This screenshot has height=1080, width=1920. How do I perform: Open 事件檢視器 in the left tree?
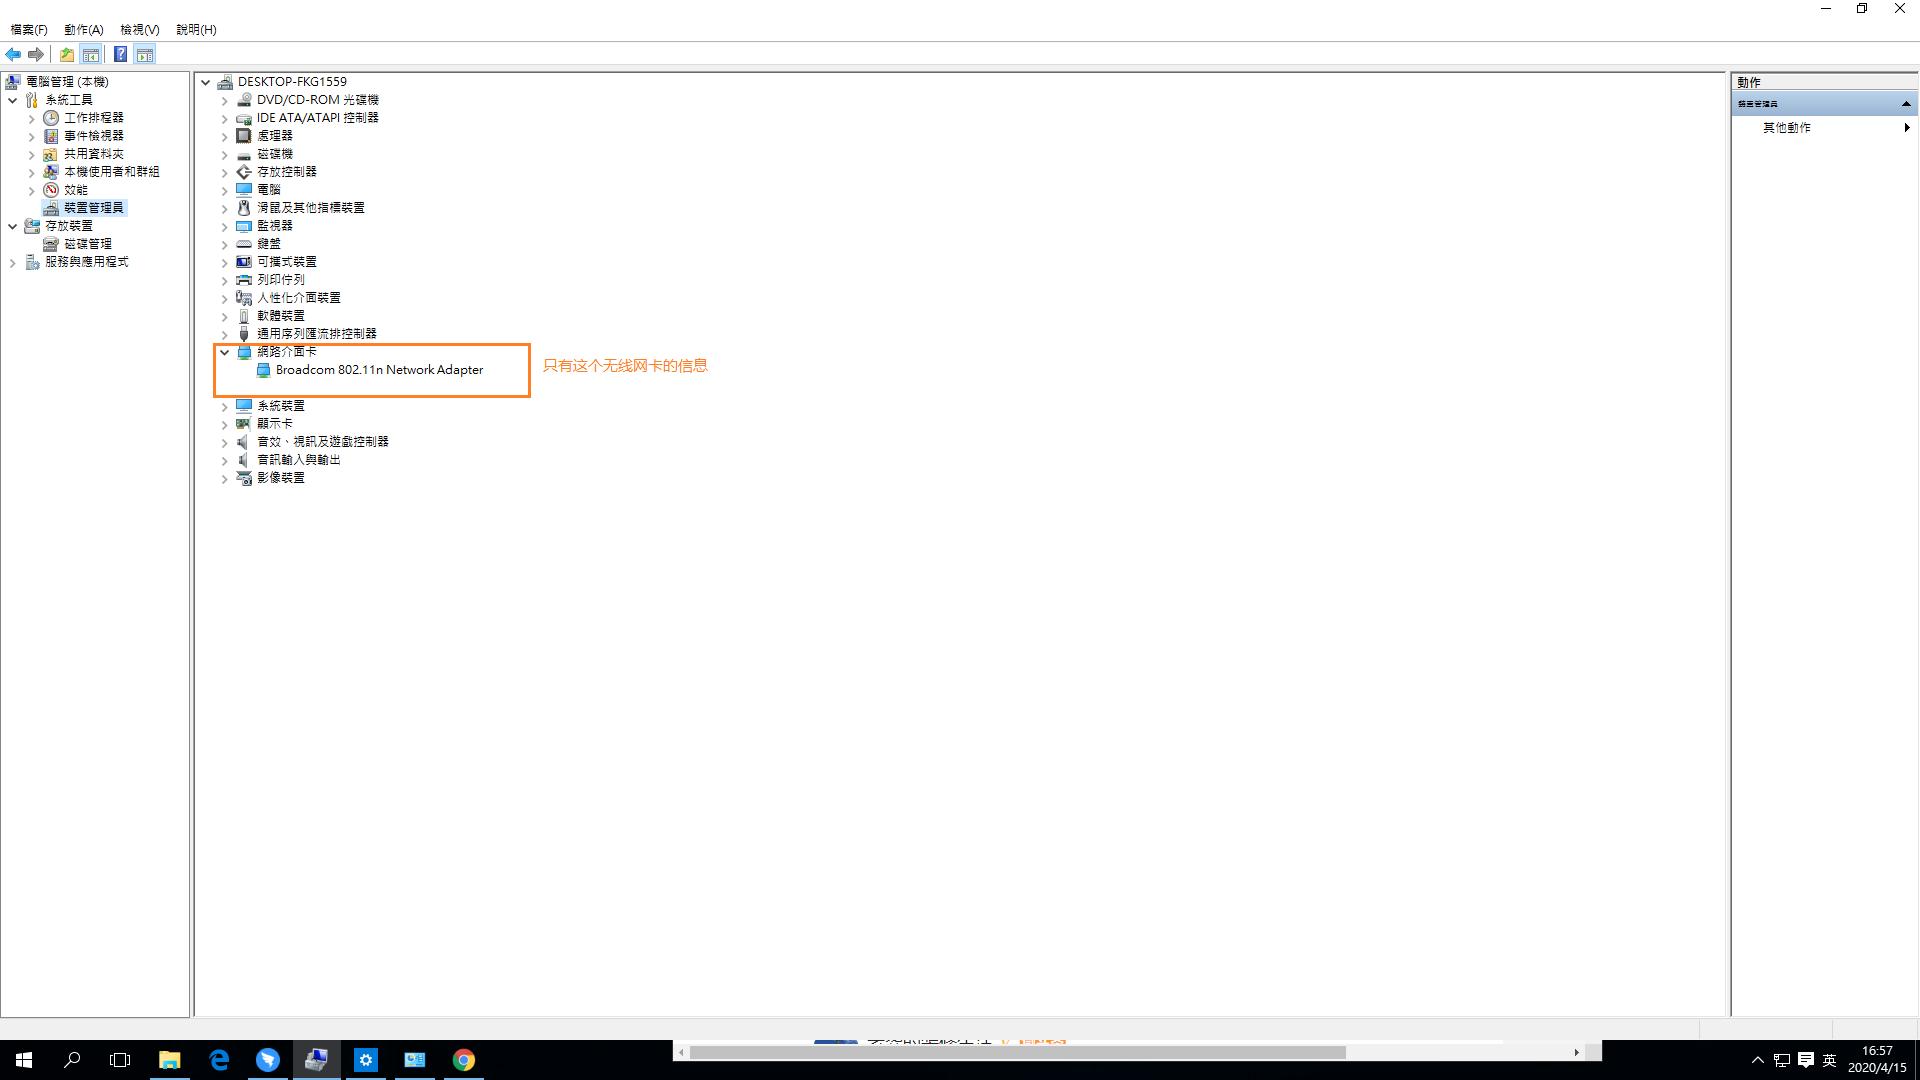coord(93,136)
